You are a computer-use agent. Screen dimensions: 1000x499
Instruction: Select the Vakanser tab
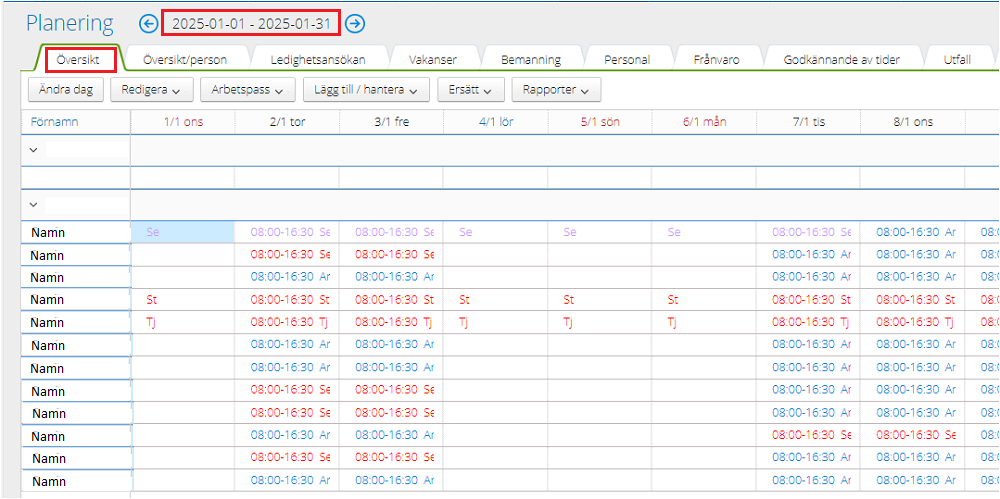(x=432, y=59)
